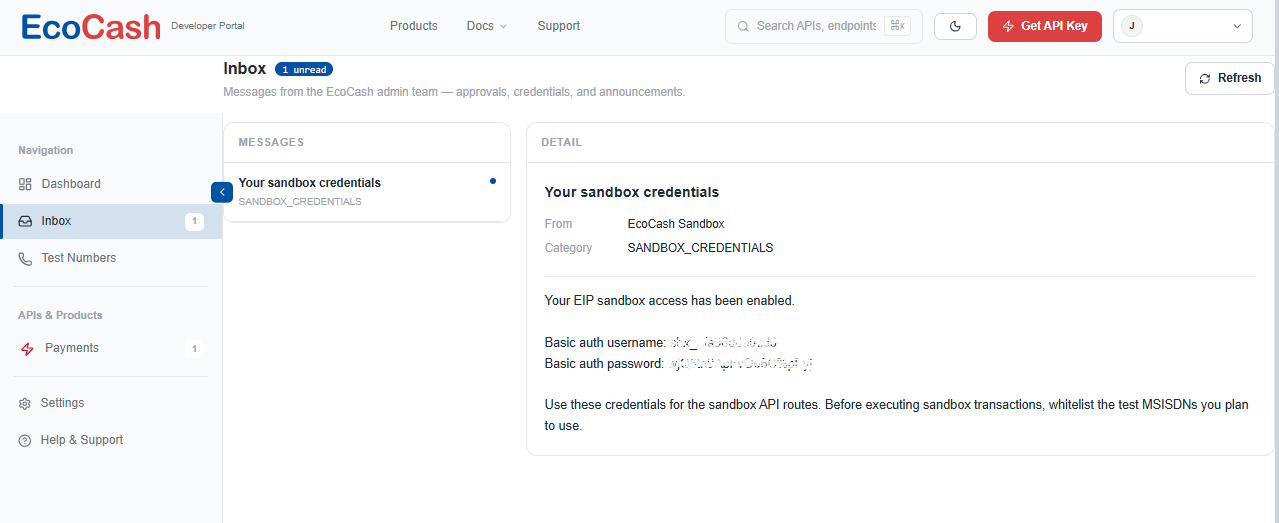Click detail title 'Your sandbox credentials'
This screenshot has width=1279, height=523.
click(x=632, y=192)
